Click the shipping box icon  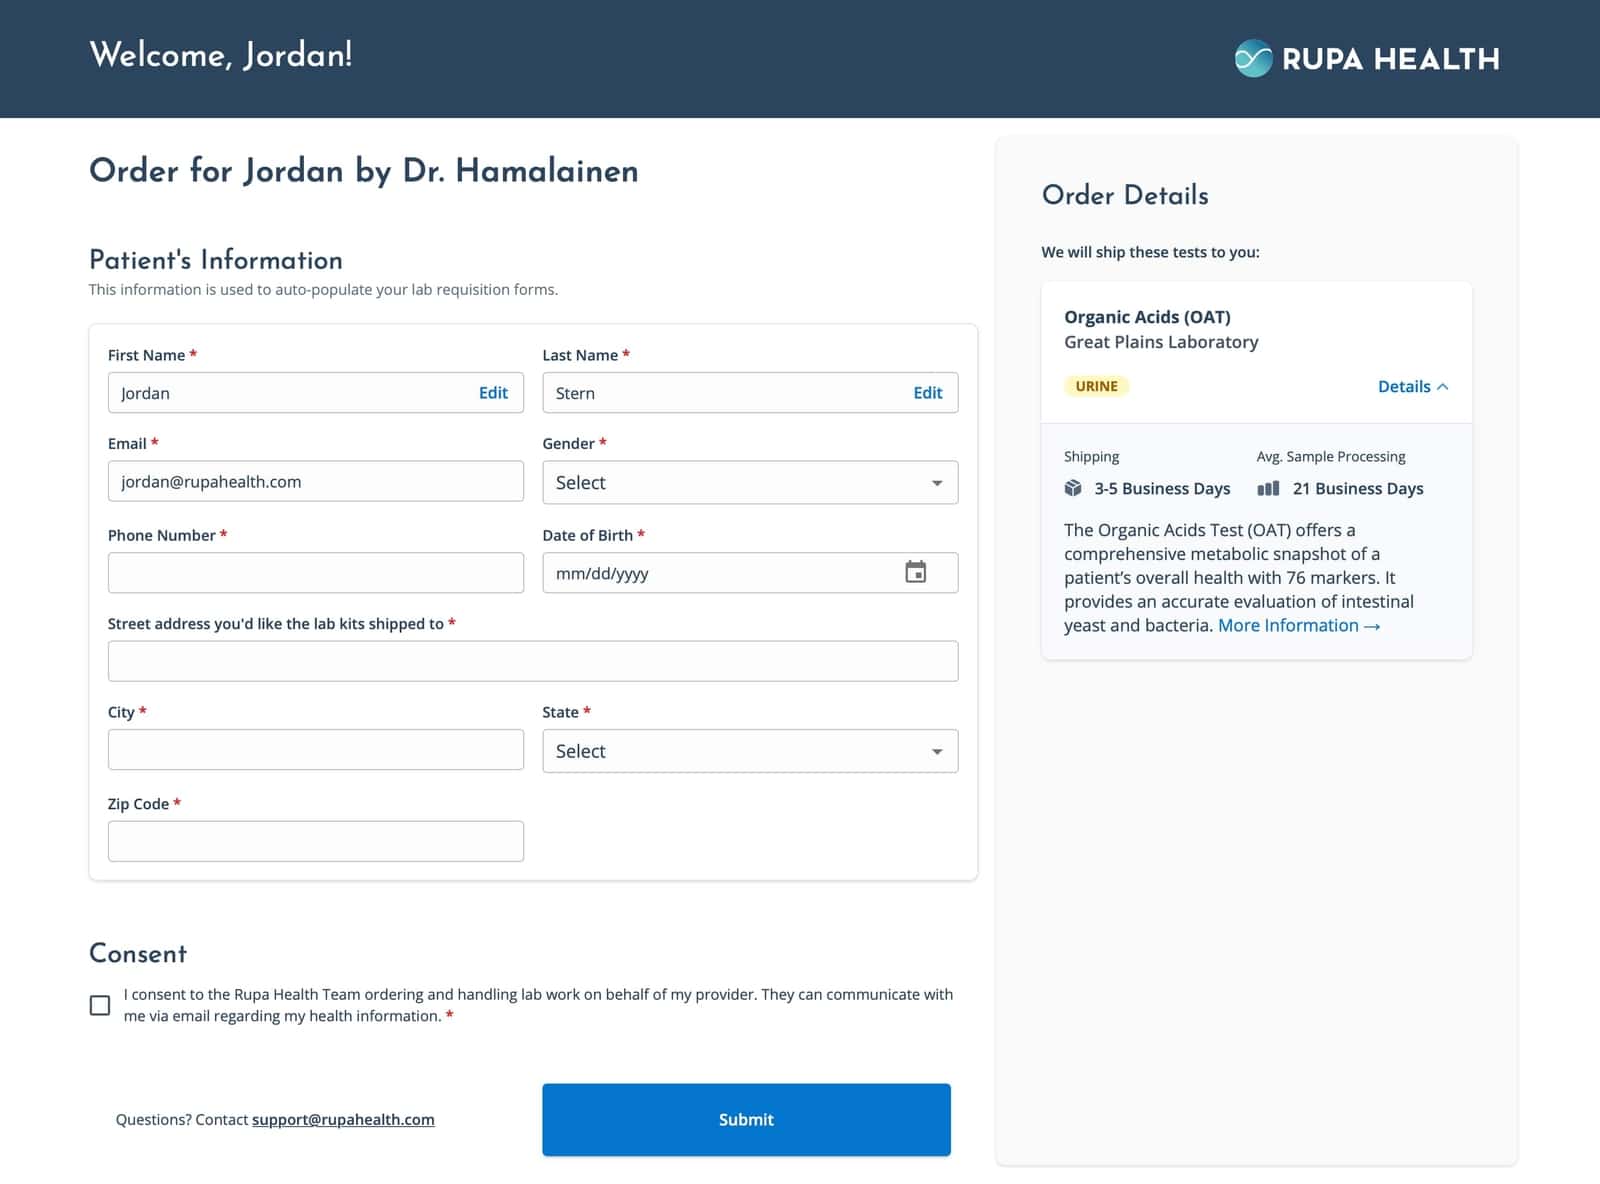click(1073, 488)
